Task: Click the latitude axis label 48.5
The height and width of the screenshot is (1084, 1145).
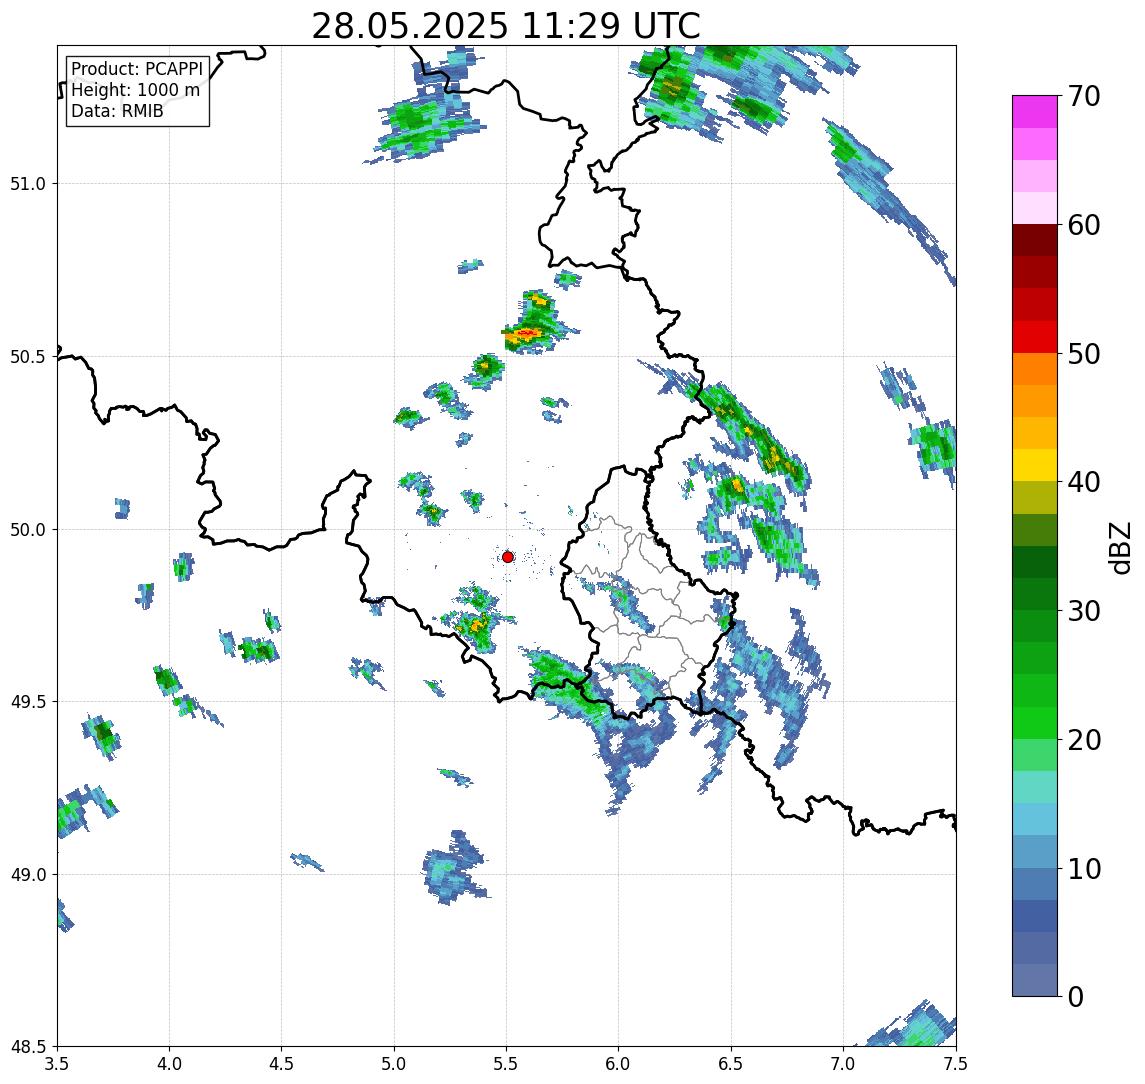Action: [x=28, y=1047]
